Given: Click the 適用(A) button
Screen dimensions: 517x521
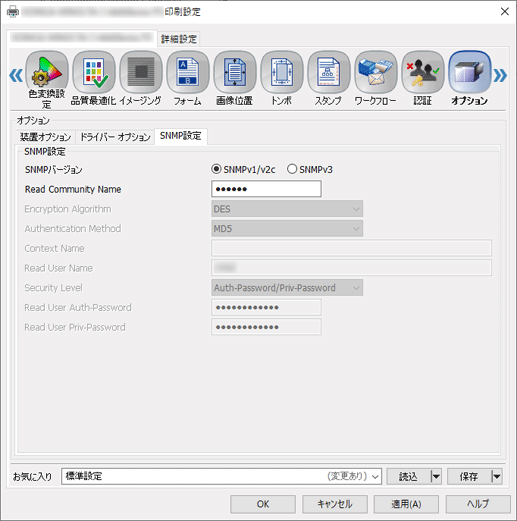Looking at the screenshot, I should tap(406, 504).
